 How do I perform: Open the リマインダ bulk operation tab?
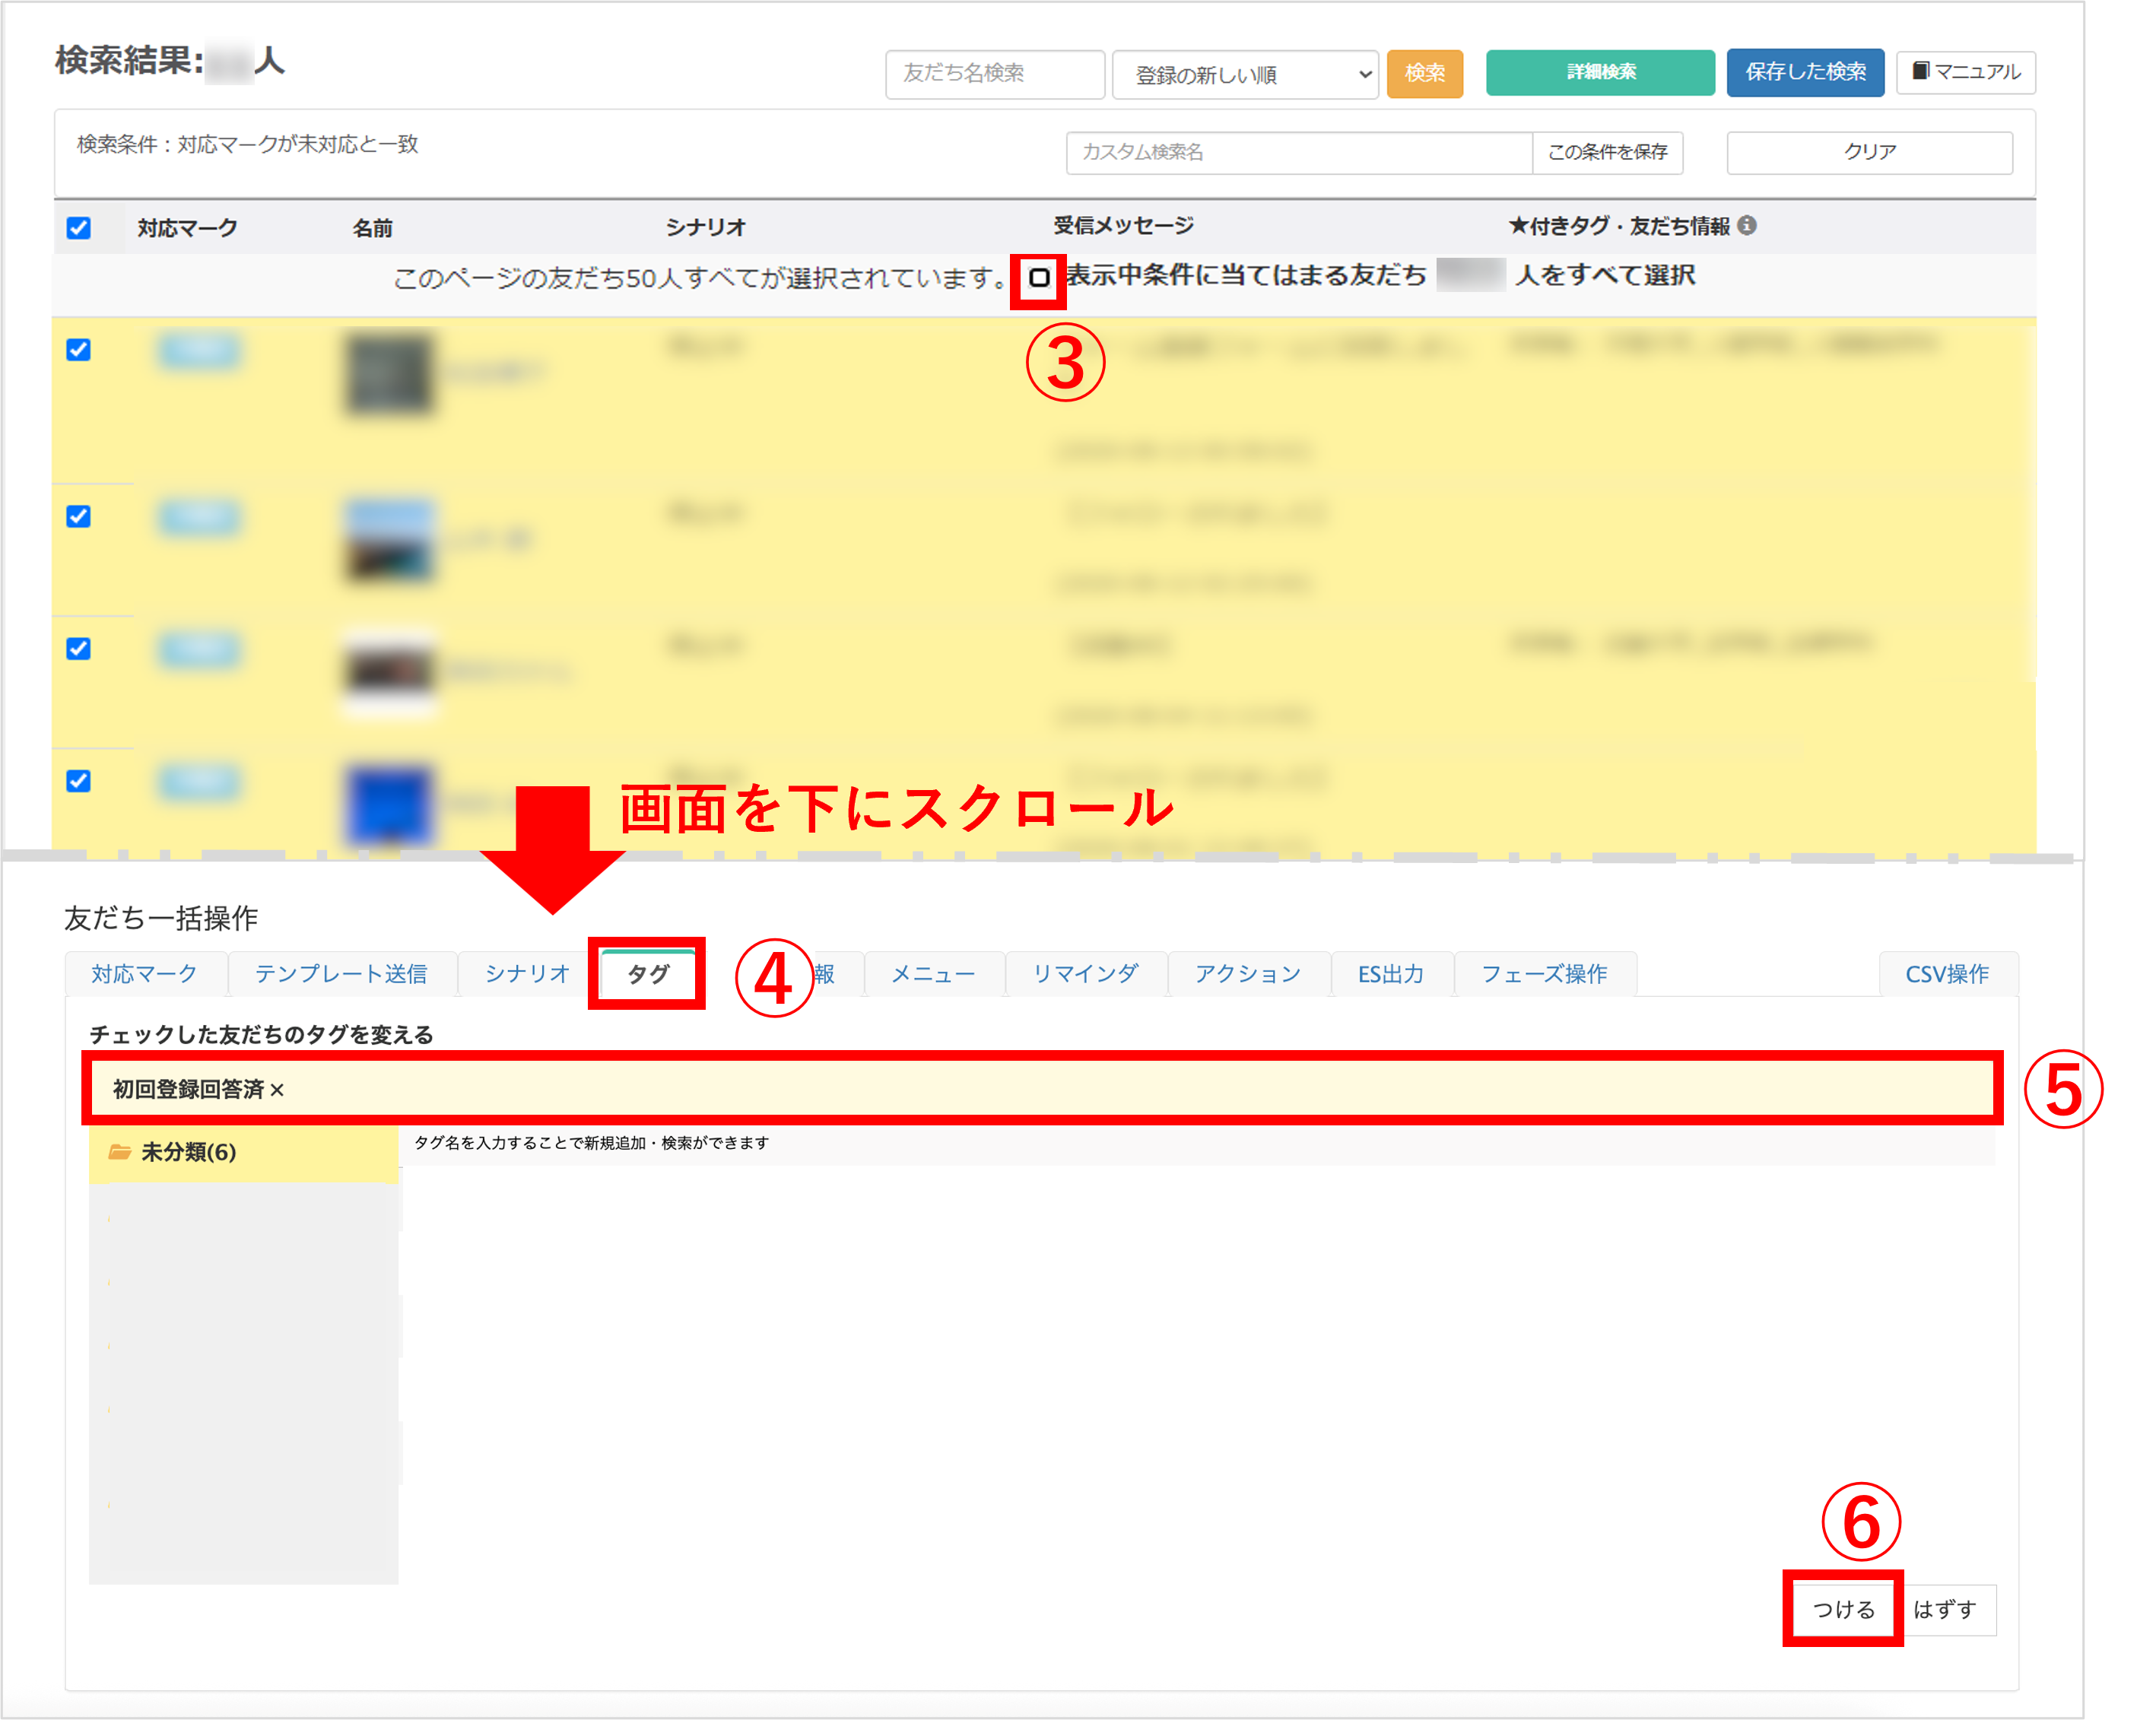tap(1086, 973)
